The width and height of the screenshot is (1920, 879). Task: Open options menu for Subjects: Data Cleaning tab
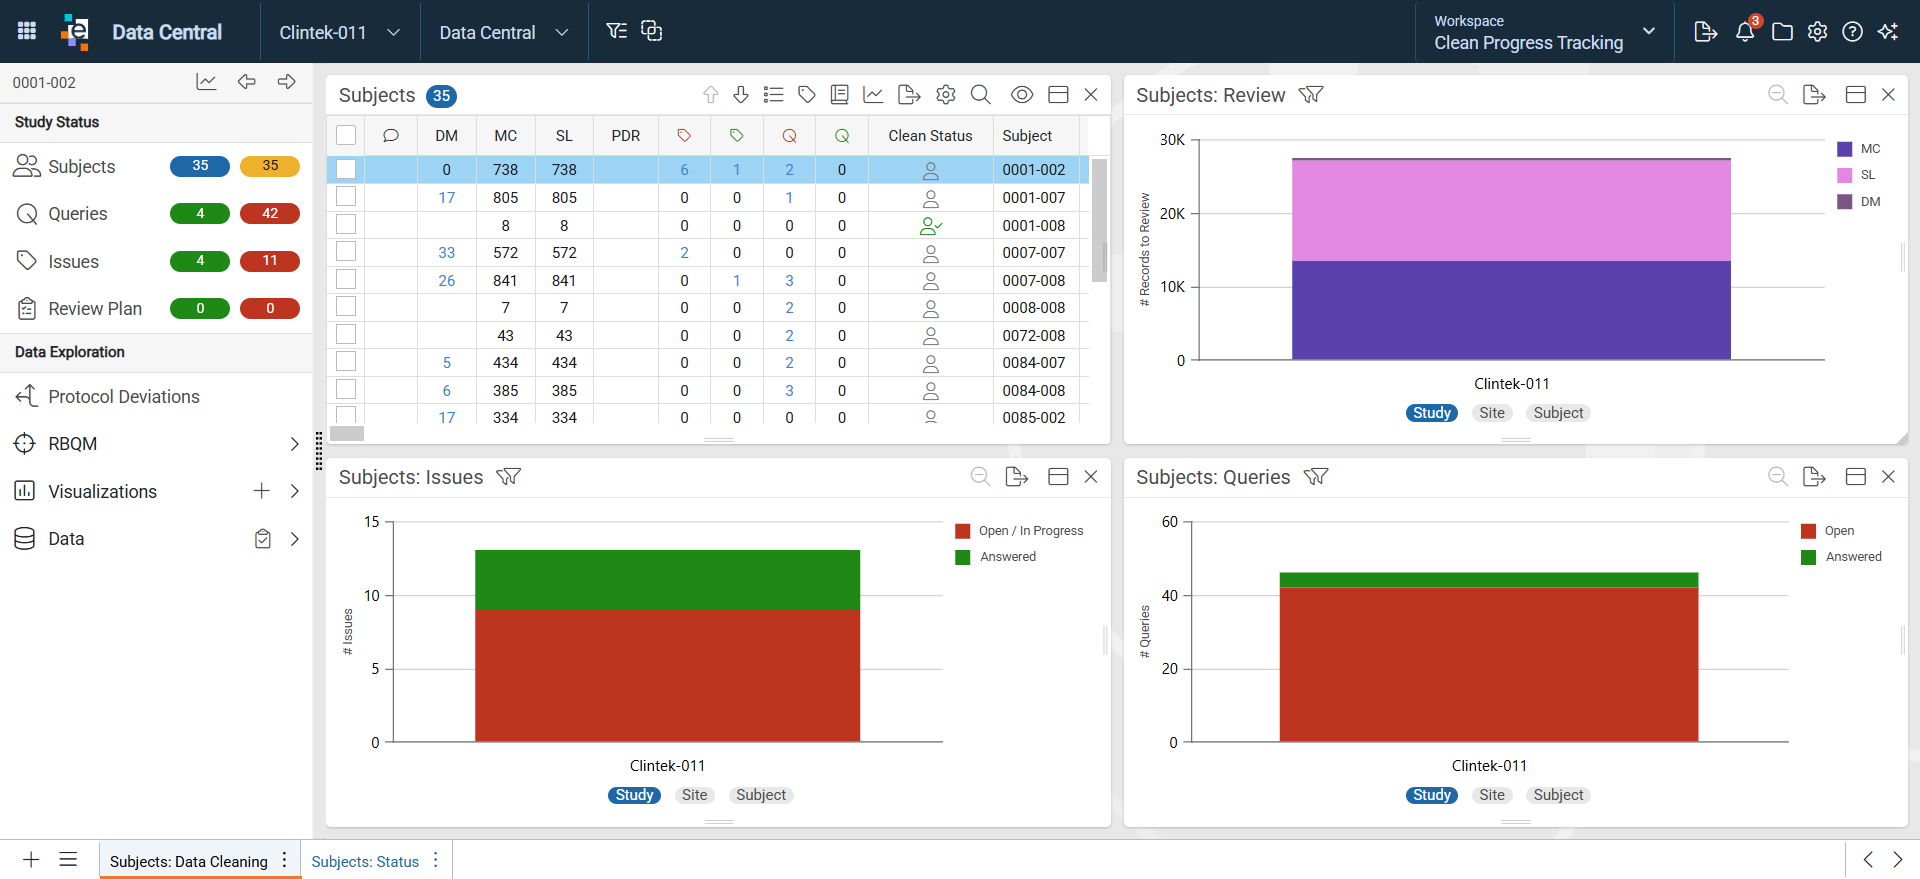tap(285, 860)
